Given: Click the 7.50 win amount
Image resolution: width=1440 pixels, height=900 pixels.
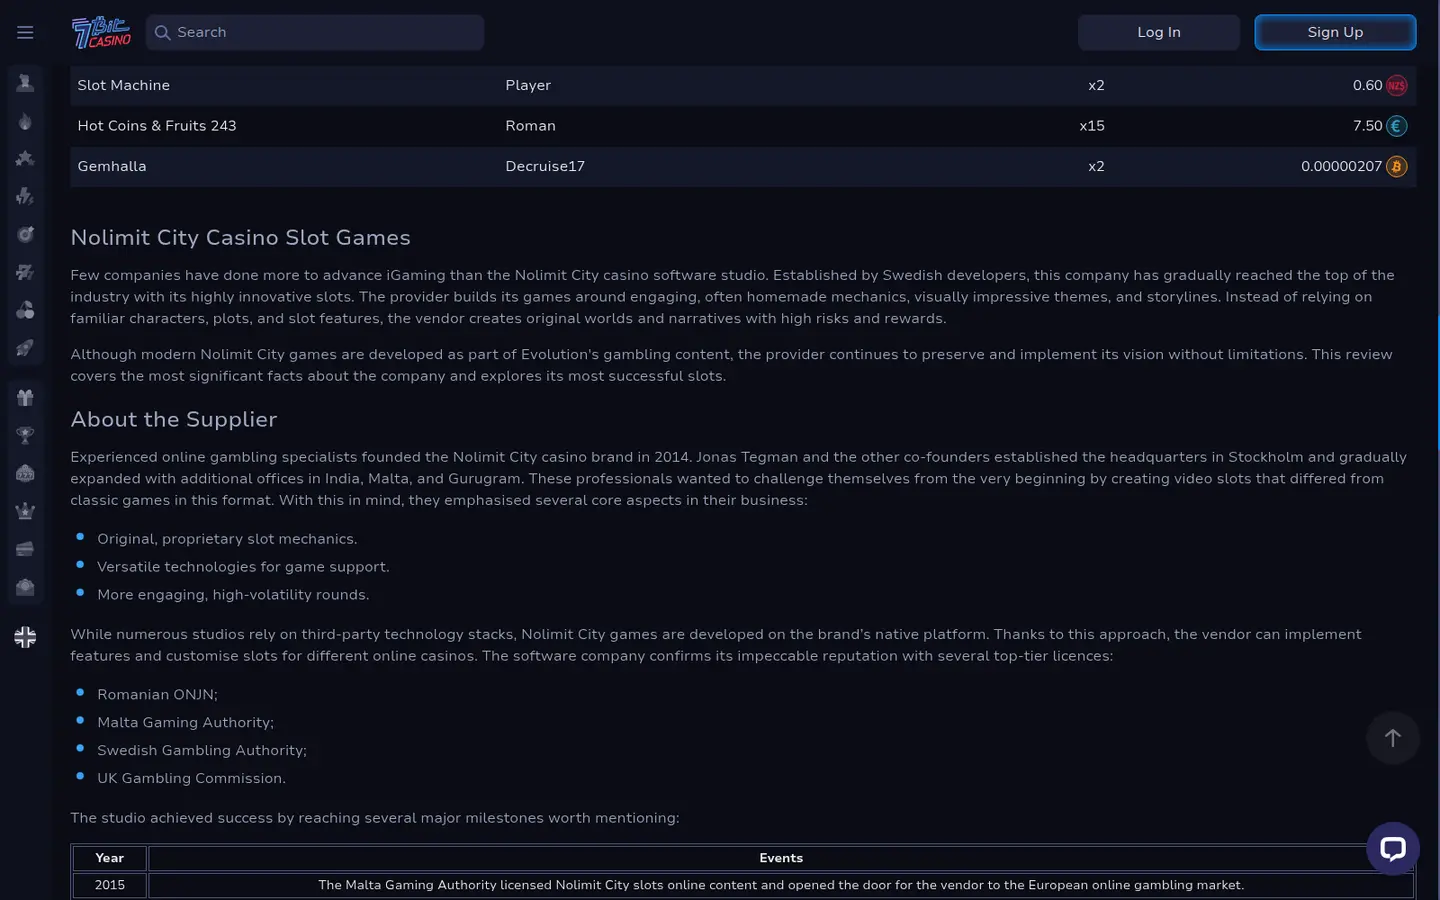Looking at the screenshot, I should 1367,126.
